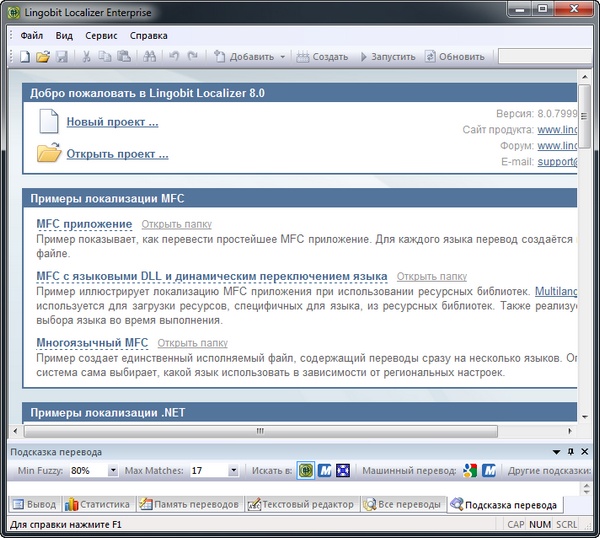
Task: Click the Добавить toolbar button
Action: [x=244, y=57]
